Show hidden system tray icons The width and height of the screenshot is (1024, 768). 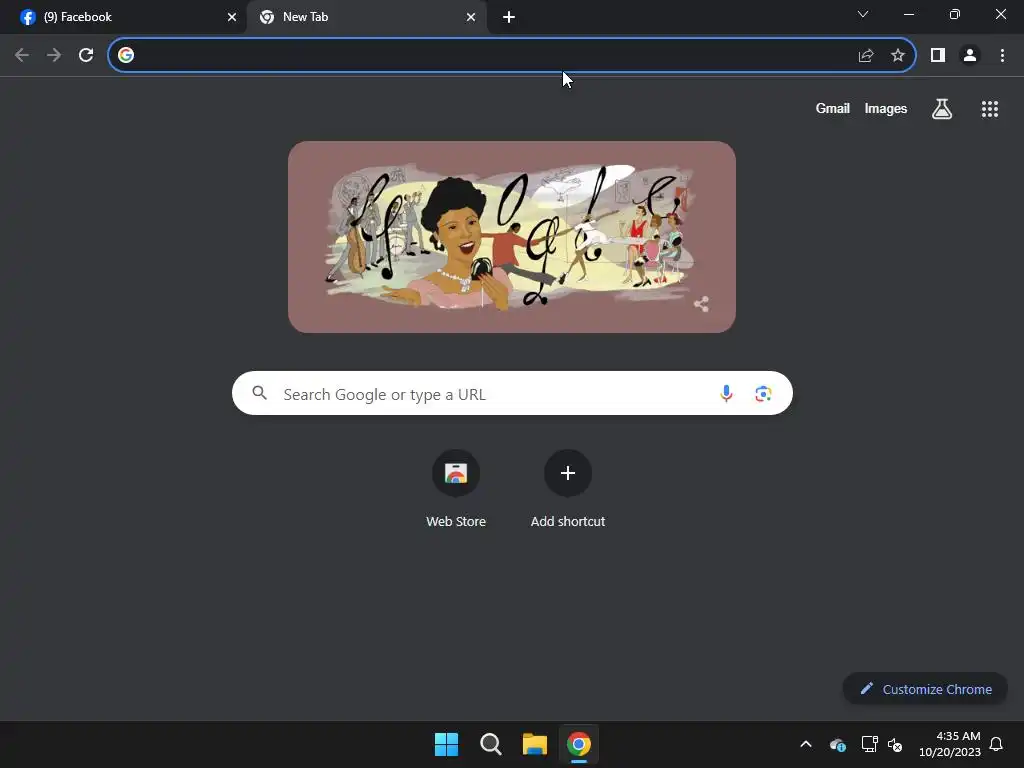click(806, 744)
